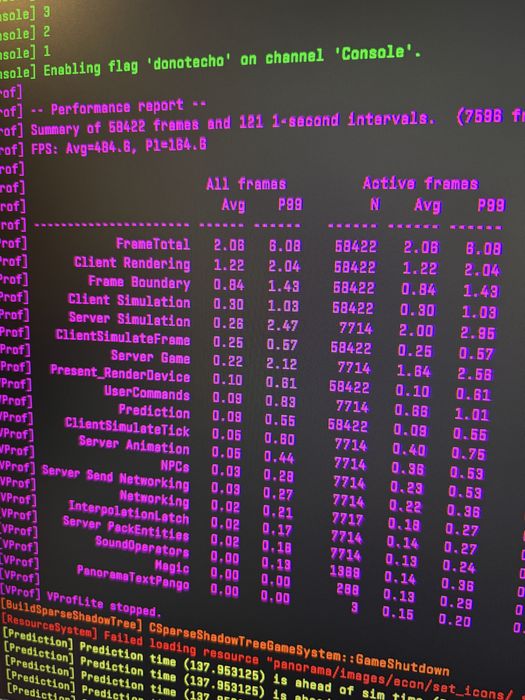Select the Server PackEntities row label

pyautogui.click(x=126, y=528)
